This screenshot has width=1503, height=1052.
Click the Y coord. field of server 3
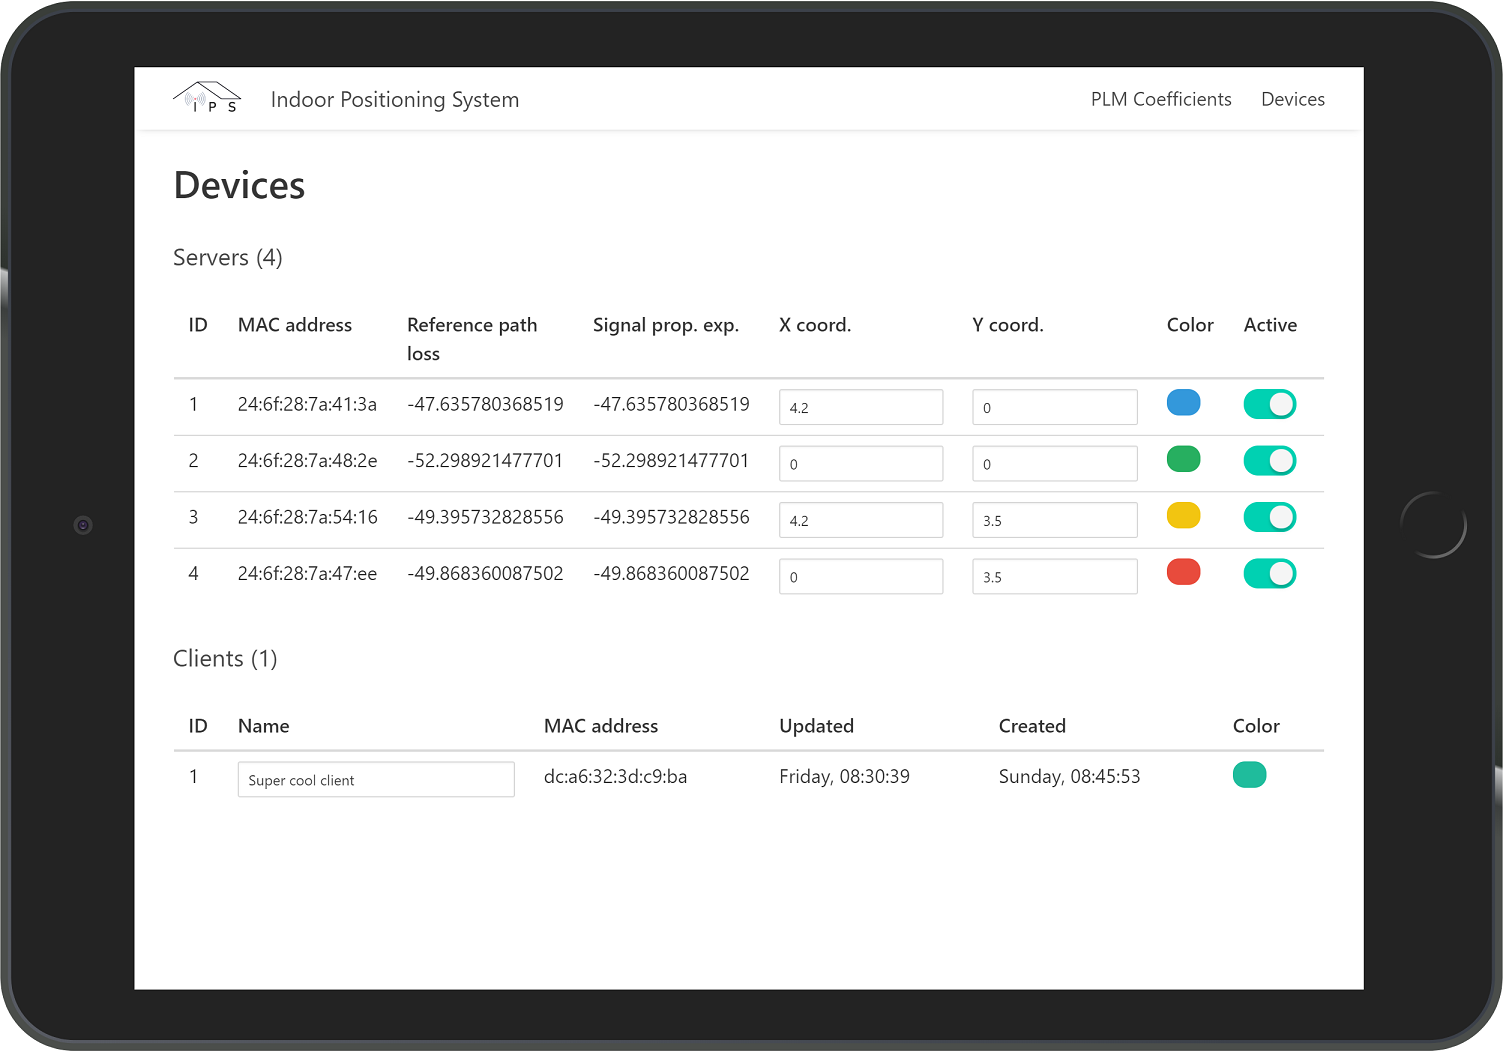[1054, 520]
